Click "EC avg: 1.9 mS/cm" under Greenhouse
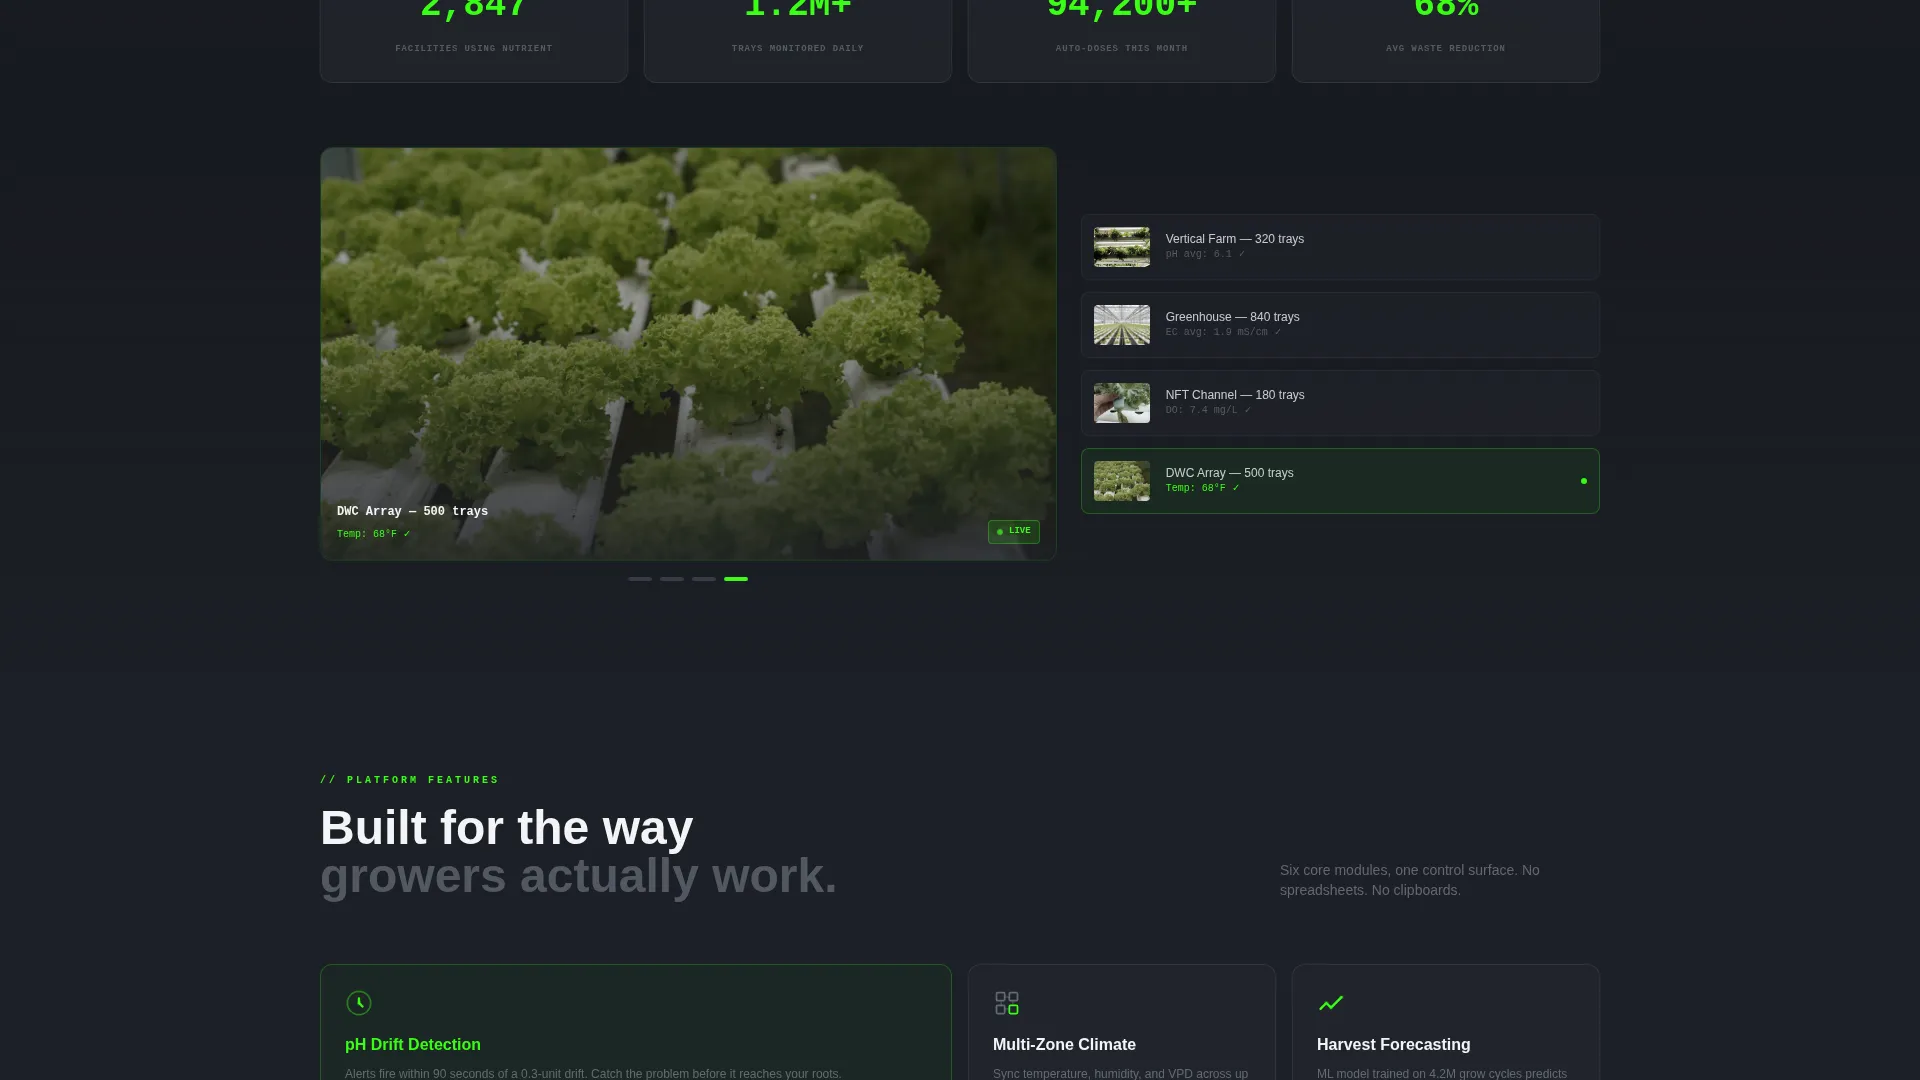This screenshot has width=1920, height=1080. pyautogui.click(x=1223, y=332)
